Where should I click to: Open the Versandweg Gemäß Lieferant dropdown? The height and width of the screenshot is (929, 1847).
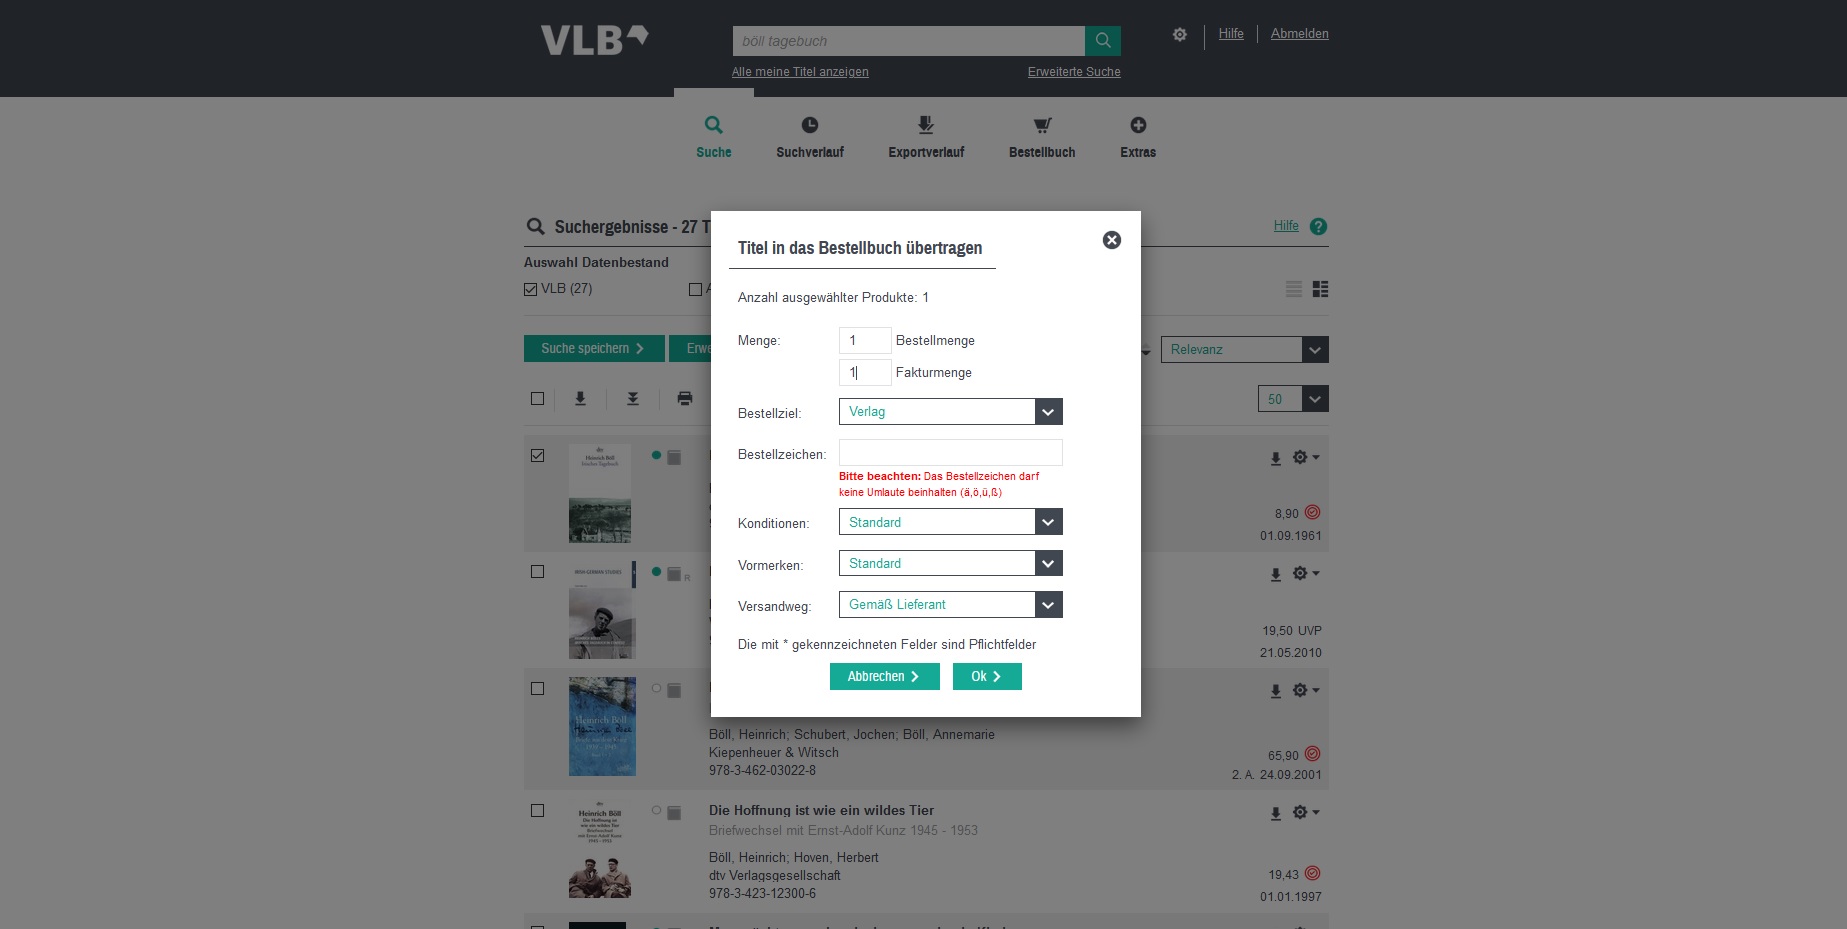(951, 605)
